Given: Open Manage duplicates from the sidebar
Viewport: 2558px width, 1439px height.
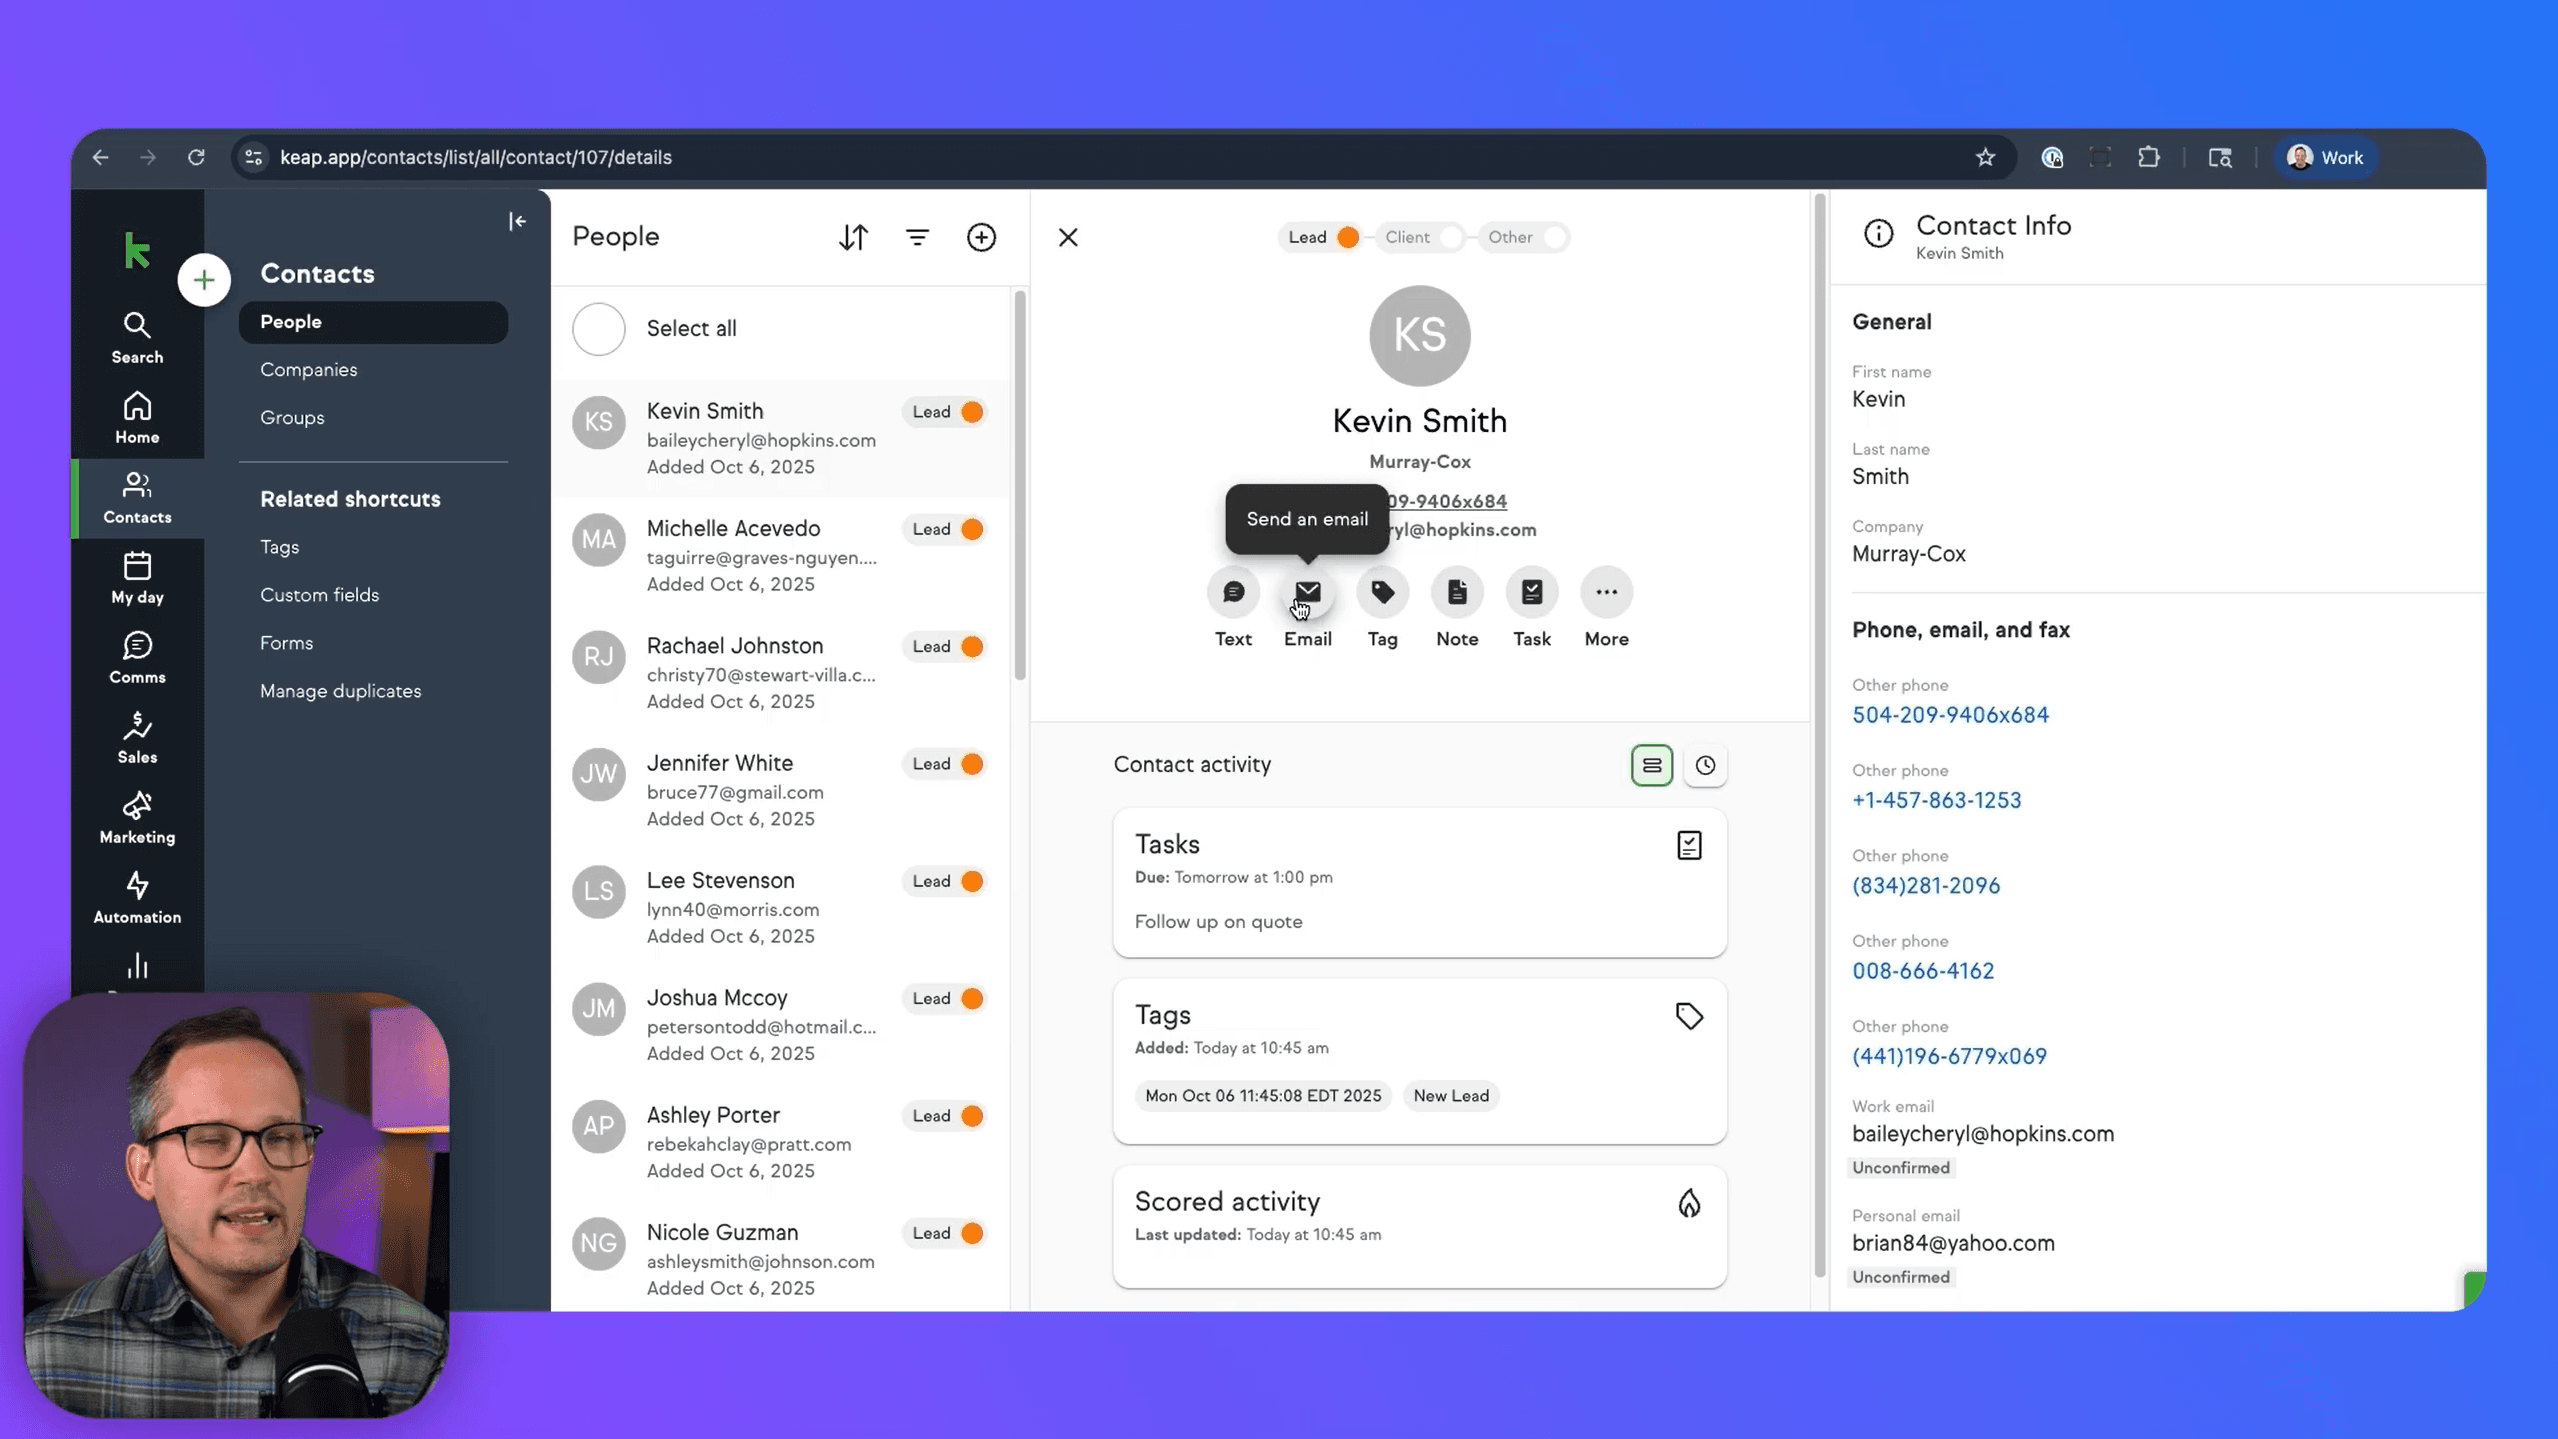Looking at the screenshot, I should pyautogui.click(x=340, y=690).
